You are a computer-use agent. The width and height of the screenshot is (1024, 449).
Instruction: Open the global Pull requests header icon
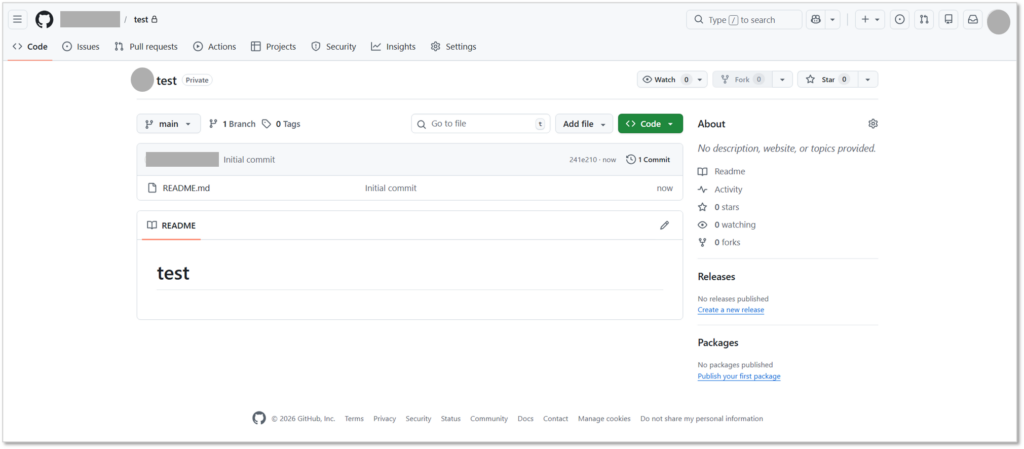(924, 20)
